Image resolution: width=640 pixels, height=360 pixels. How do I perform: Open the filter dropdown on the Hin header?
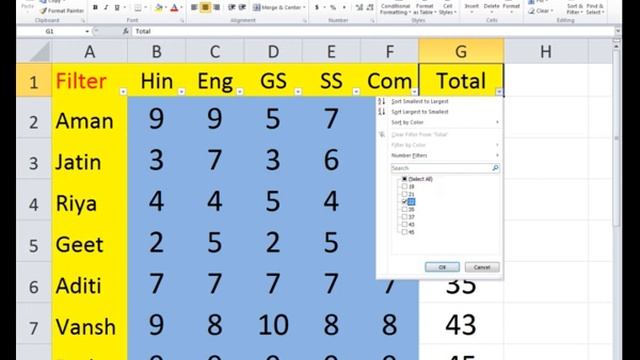[x=181, y=92]
